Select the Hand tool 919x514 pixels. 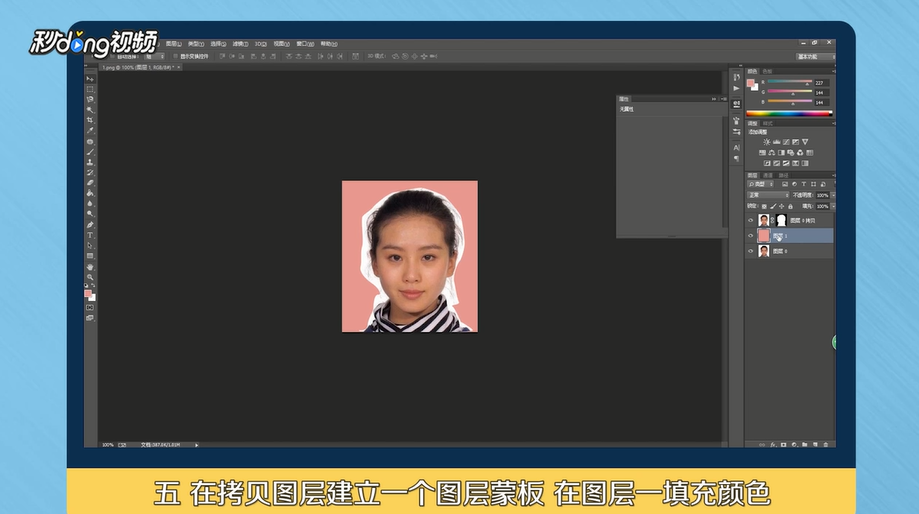[90, 267]
